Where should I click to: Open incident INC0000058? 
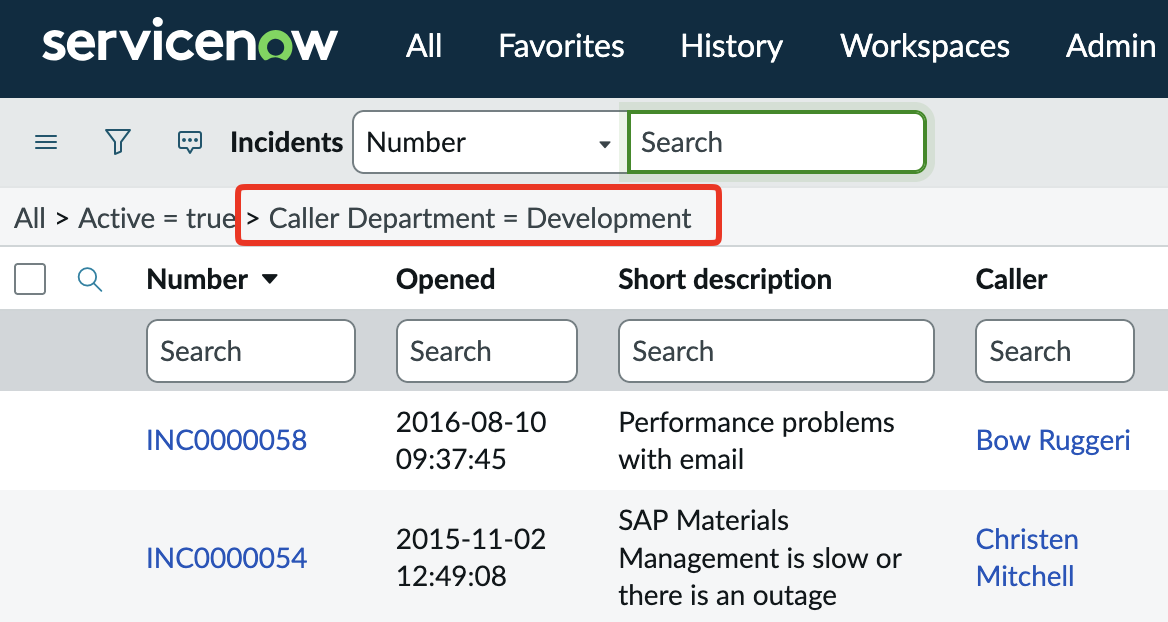(226, 440)
